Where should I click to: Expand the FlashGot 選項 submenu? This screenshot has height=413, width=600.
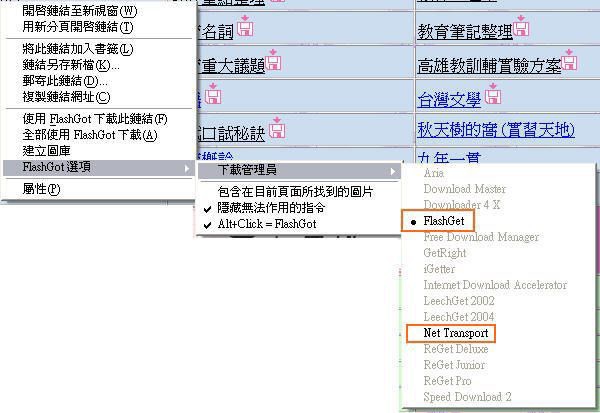coord(99,167)
